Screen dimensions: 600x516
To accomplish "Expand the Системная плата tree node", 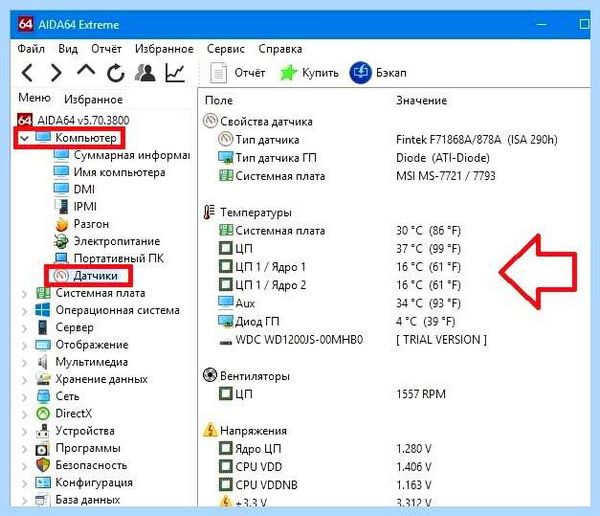I will 24,293.
